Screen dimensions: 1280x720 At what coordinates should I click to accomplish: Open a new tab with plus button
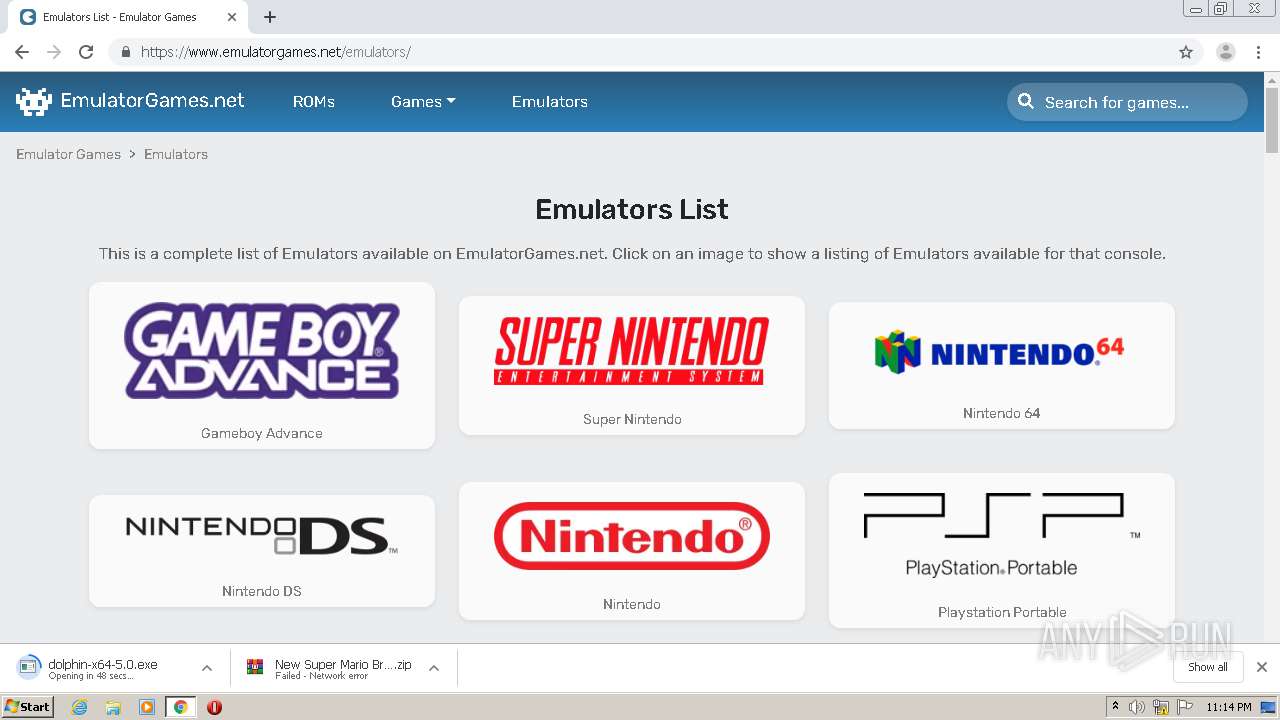point(270,17)
